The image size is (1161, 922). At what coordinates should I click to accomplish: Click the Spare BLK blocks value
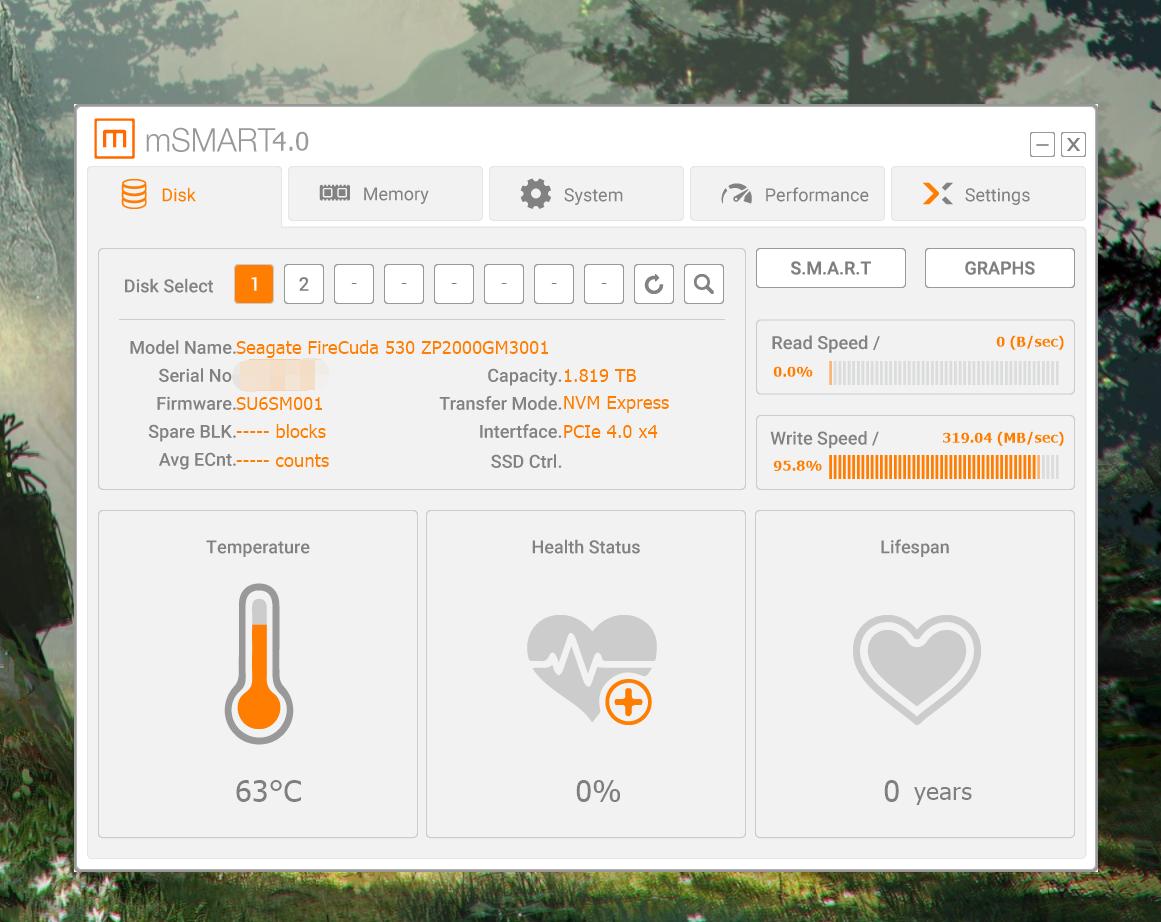281,432
